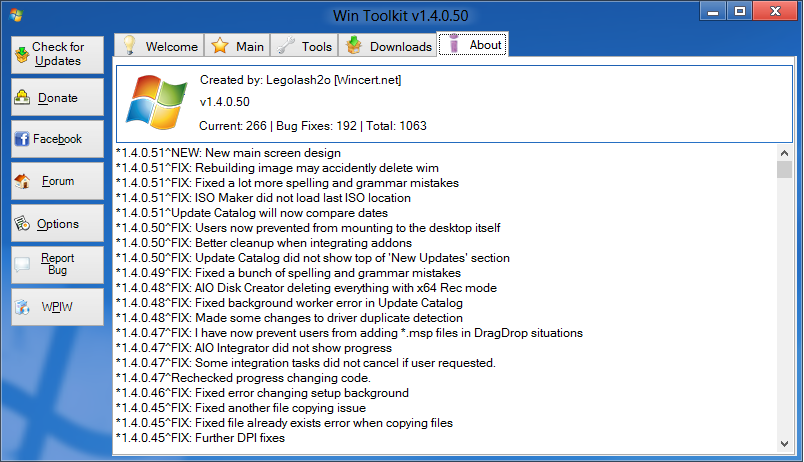Click the star icon on Main tab
804x462 pixels.
220,46
